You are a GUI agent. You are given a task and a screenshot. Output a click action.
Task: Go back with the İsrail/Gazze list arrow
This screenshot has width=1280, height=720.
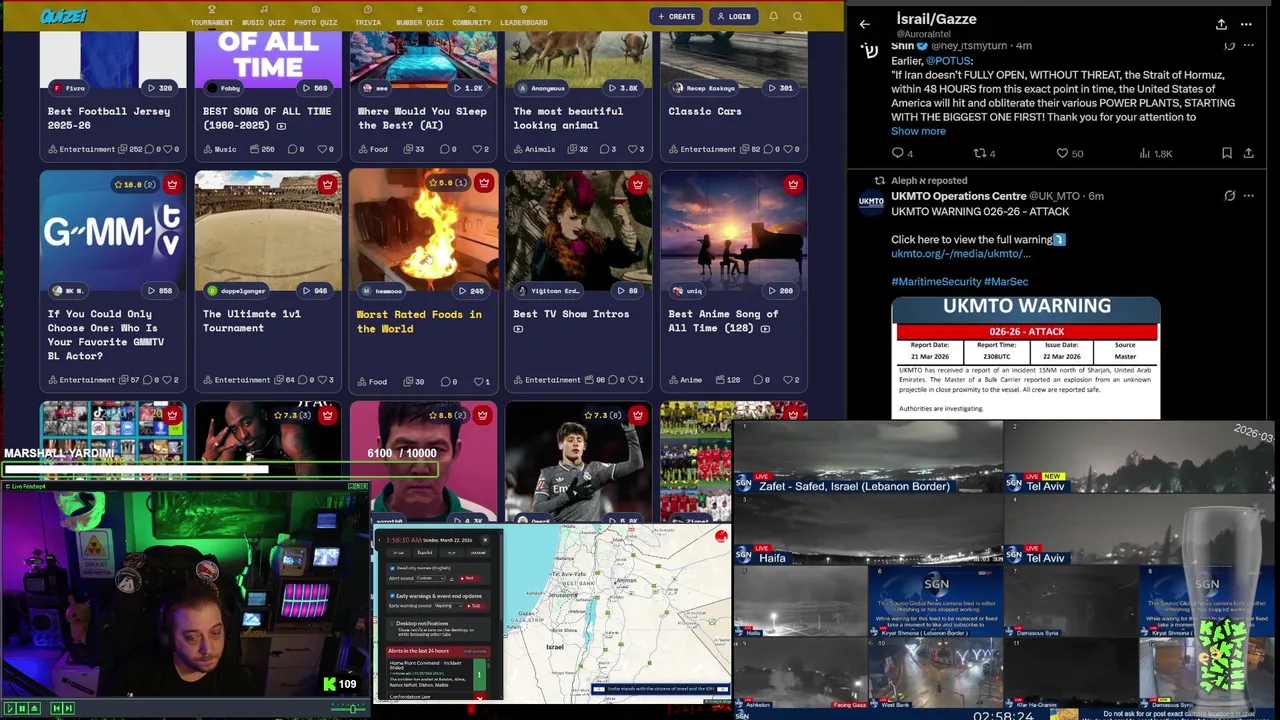point(865,25)
